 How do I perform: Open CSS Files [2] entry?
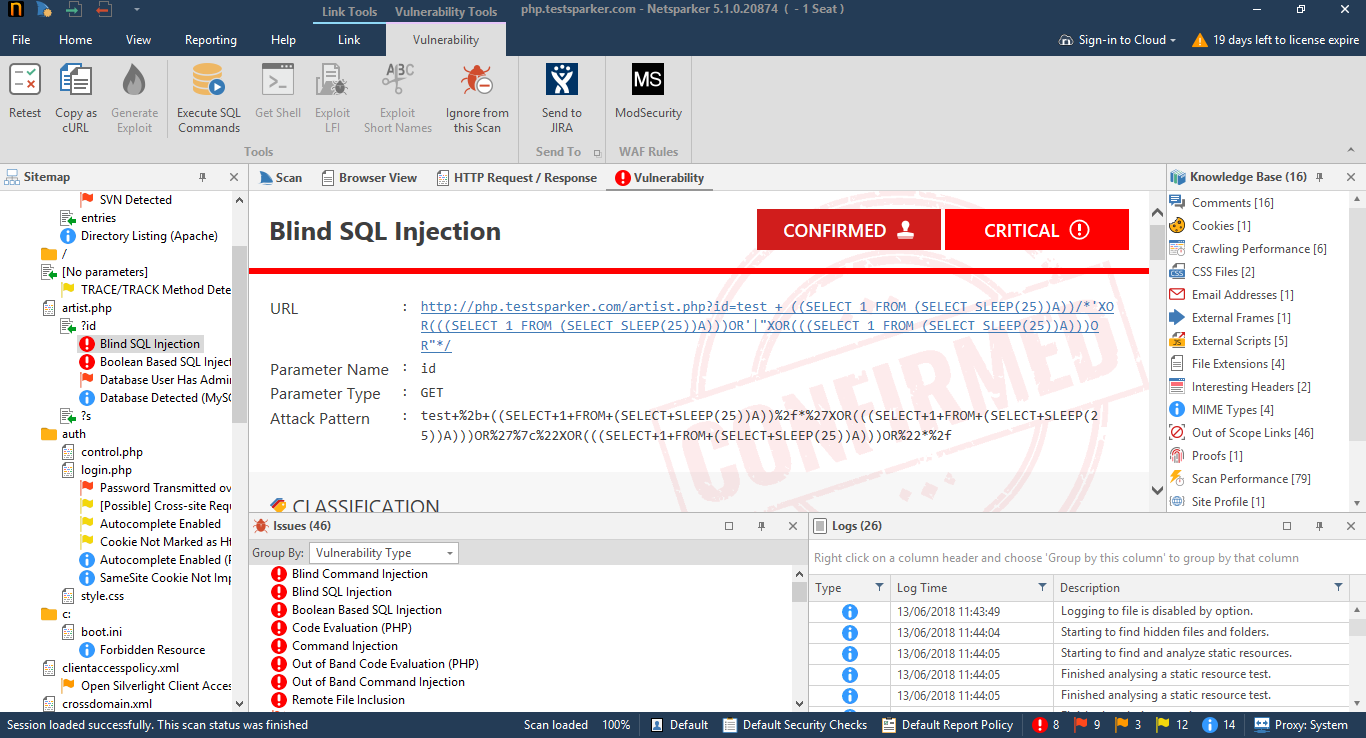coord(1222,272)
